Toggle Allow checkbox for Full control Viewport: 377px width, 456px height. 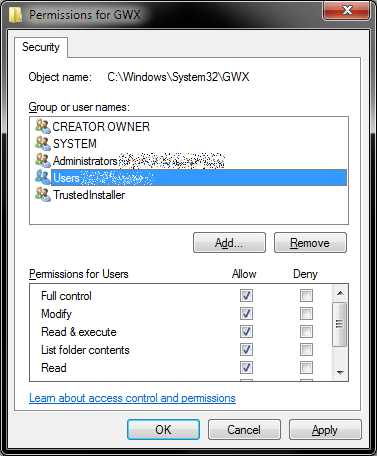pos(246,295)
